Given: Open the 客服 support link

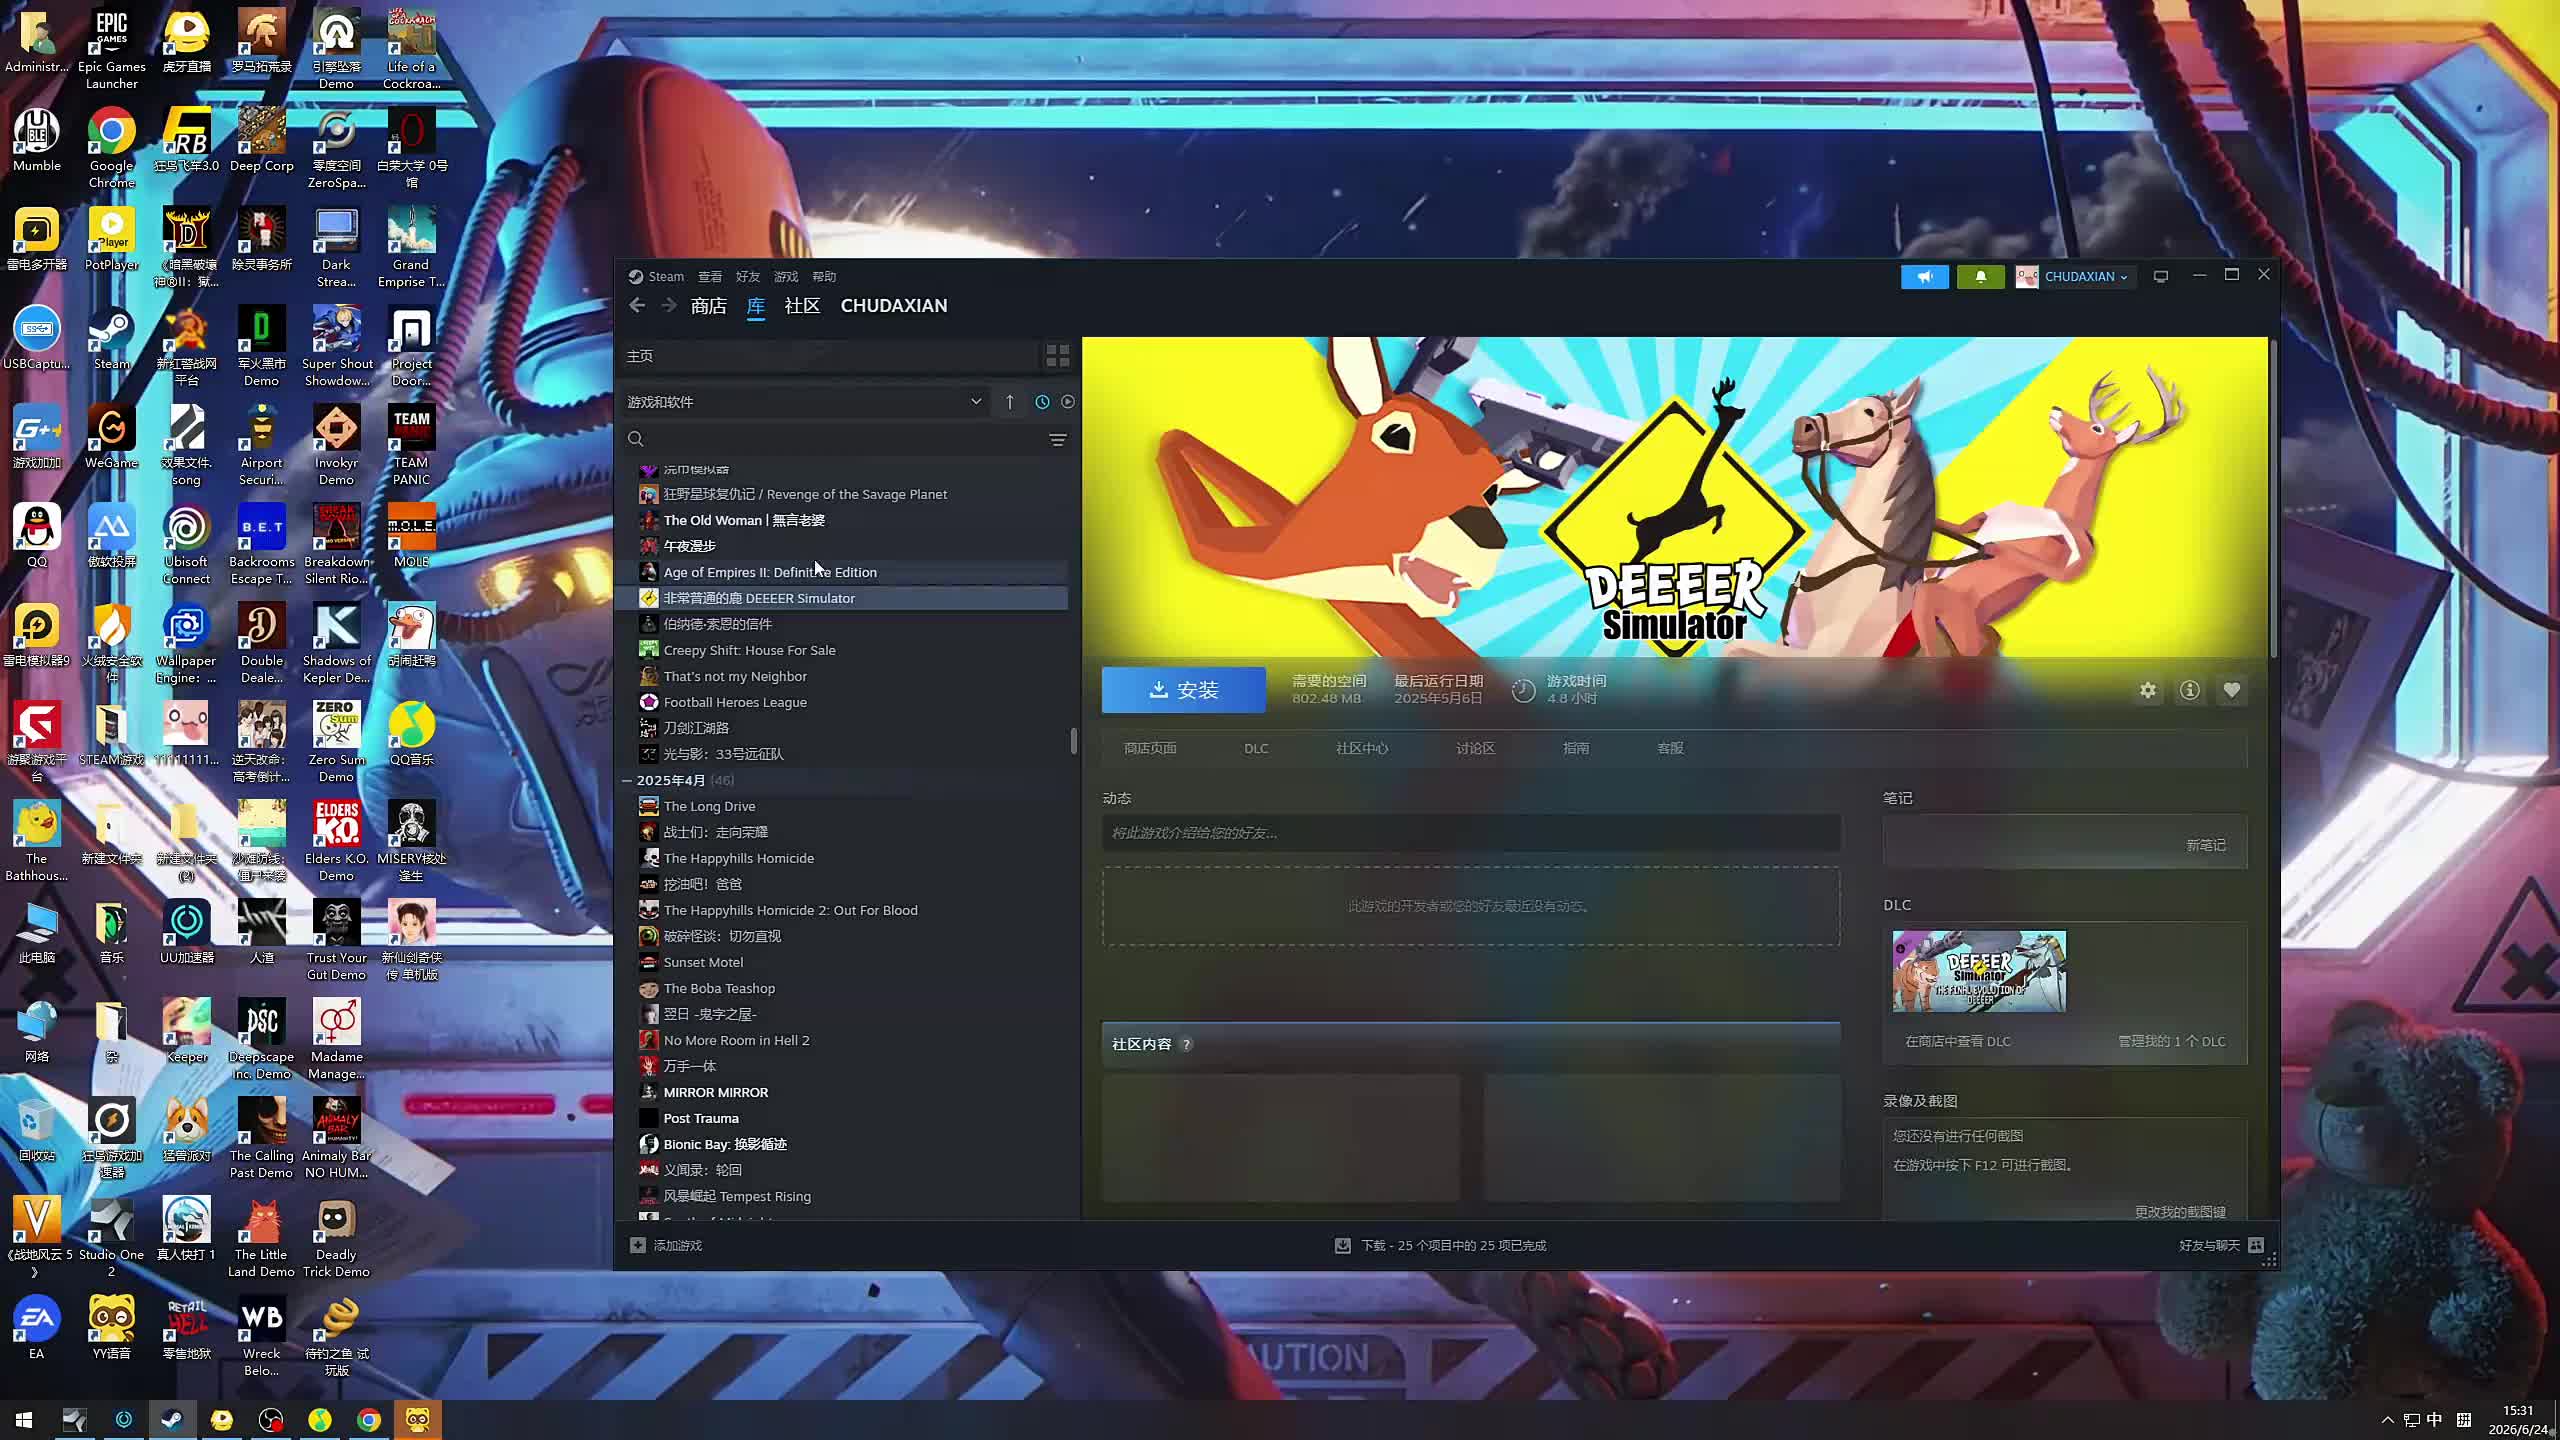Looking at the screenshot, I should click(1670, 748).
